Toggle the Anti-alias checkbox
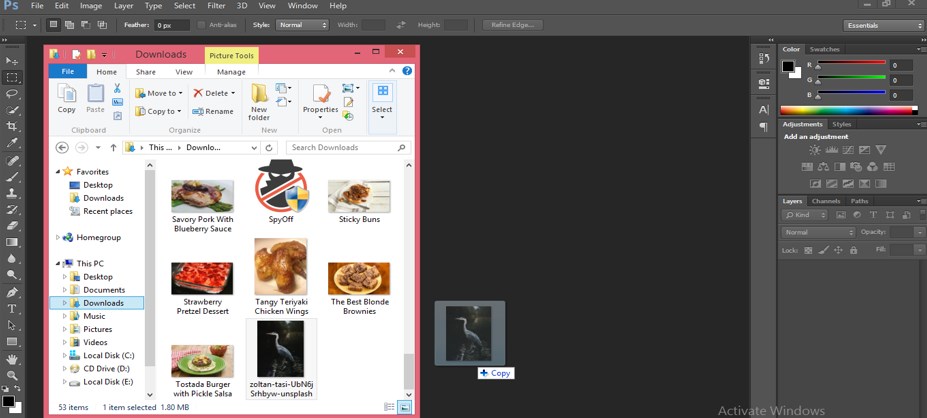The image size is (927, 418). point(202,25)
